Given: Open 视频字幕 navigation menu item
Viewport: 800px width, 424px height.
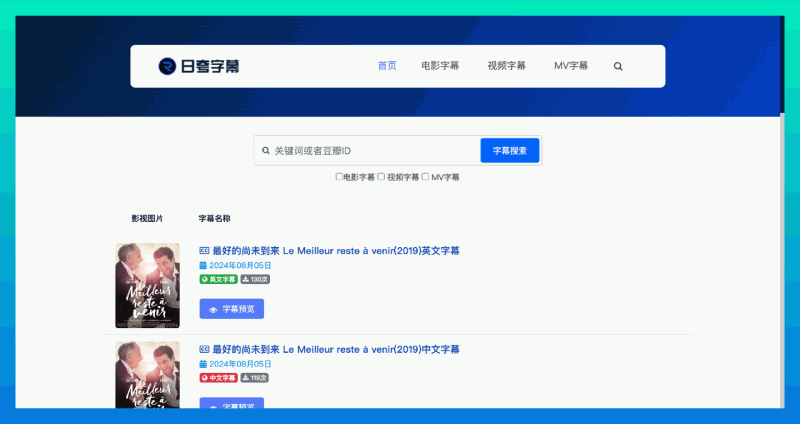Looking at the screenshot, I should click(506, 66).
